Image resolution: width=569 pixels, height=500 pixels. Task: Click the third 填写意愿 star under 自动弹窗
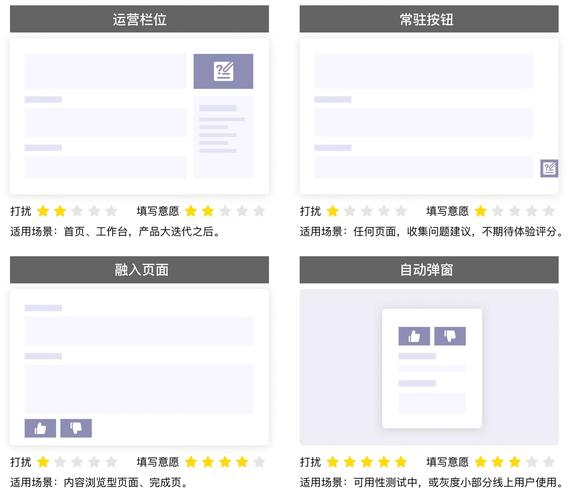515,462
